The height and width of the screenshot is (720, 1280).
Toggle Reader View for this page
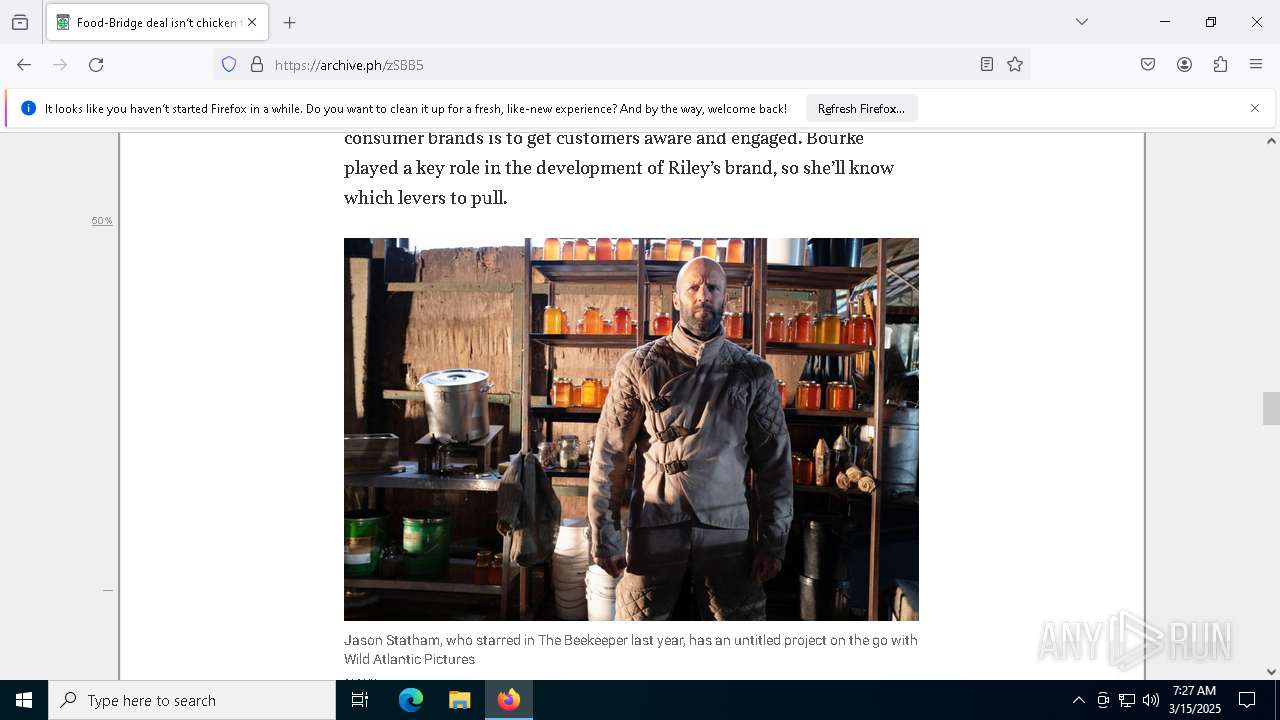coord(987,64)
